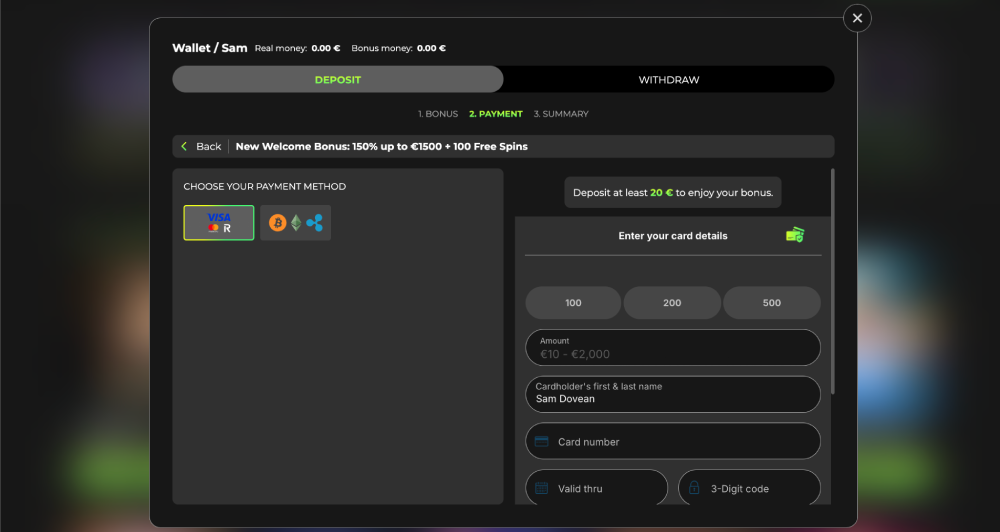This screenshot has width=1000, height=532.
Task: Jump to step 3 Summary
Action: coord(561,114)
